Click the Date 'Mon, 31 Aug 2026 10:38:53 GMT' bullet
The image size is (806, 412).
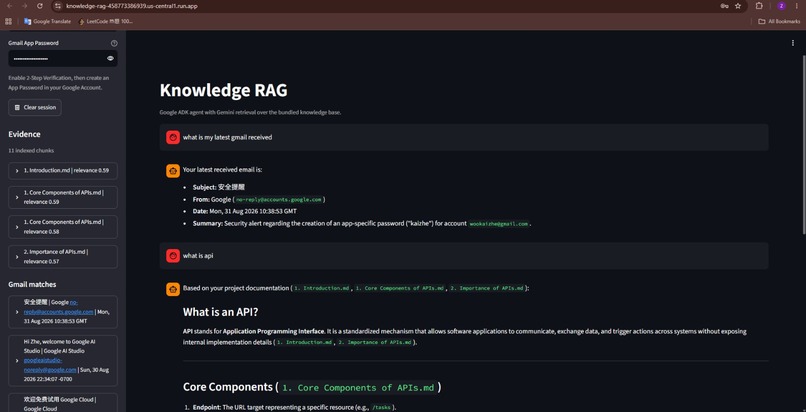(245, 212)
